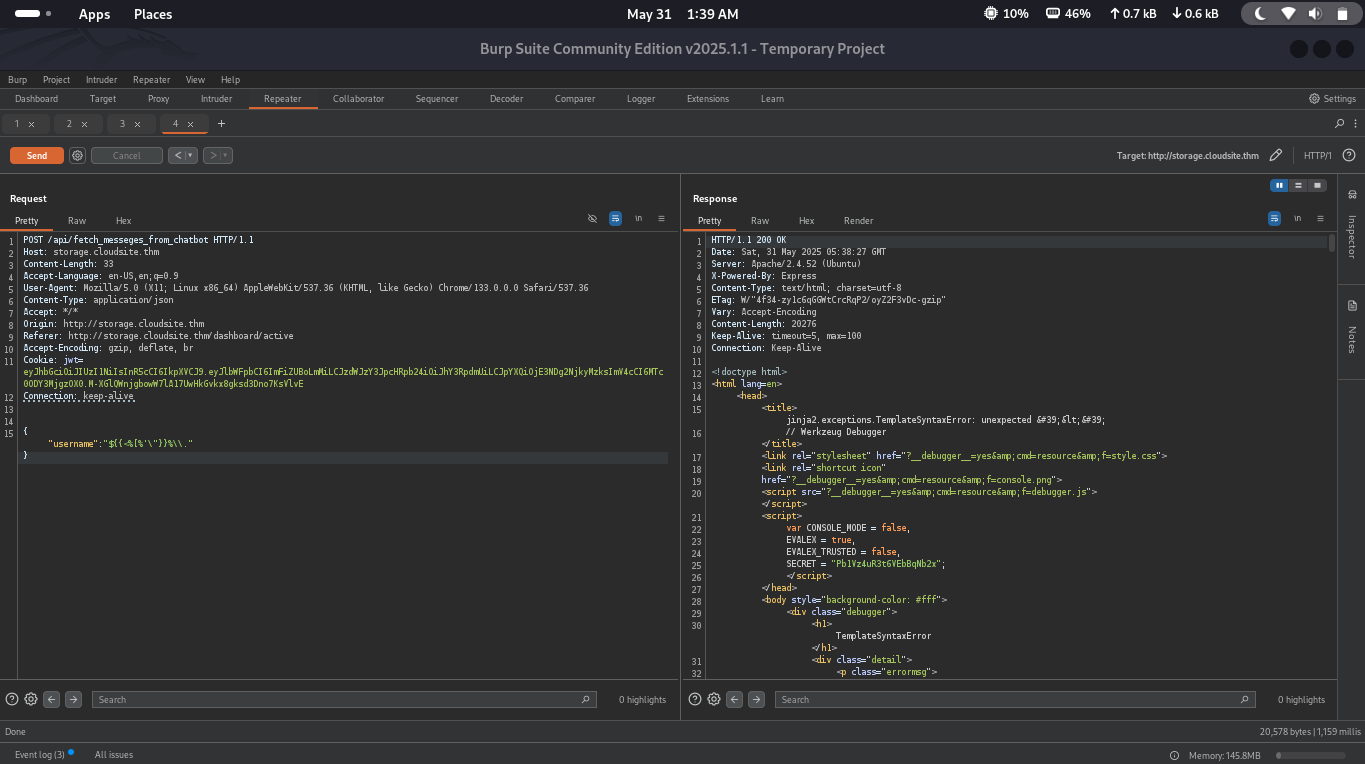This screenshot has height=764, width=1365.
Task: Select HTTP/1 protocol toggle
Action: tap(1317, 155)
